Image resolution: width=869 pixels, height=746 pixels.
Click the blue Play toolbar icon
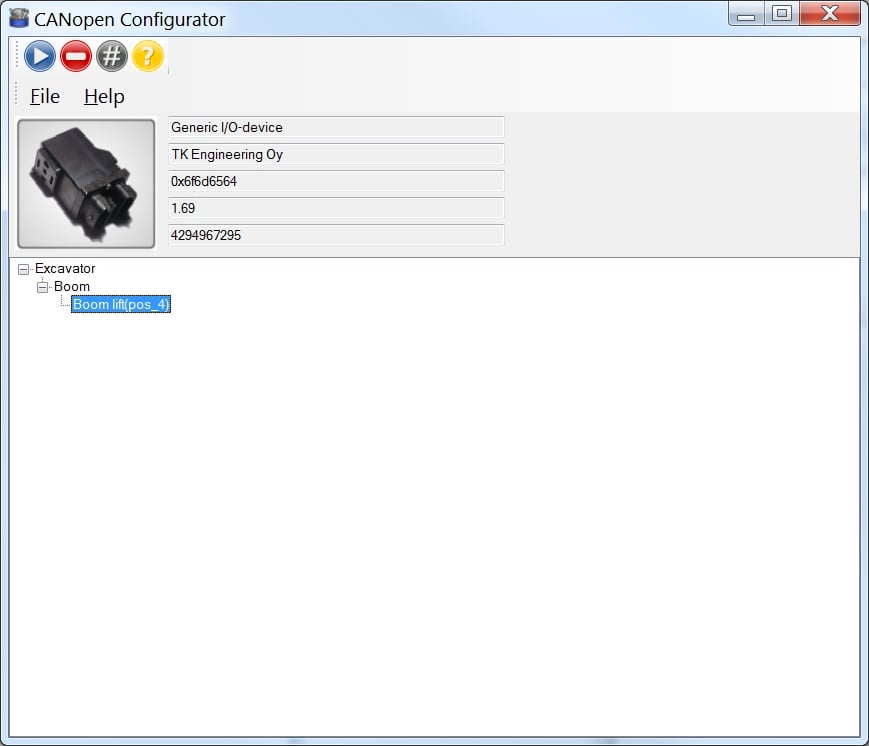tap(39, 56)
